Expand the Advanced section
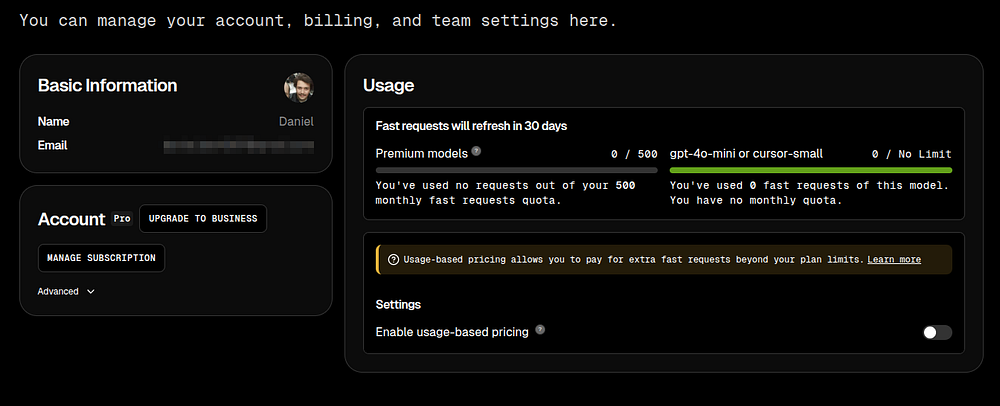The height and width of the screenshot is (406, 1000). (x=66, y=292)
